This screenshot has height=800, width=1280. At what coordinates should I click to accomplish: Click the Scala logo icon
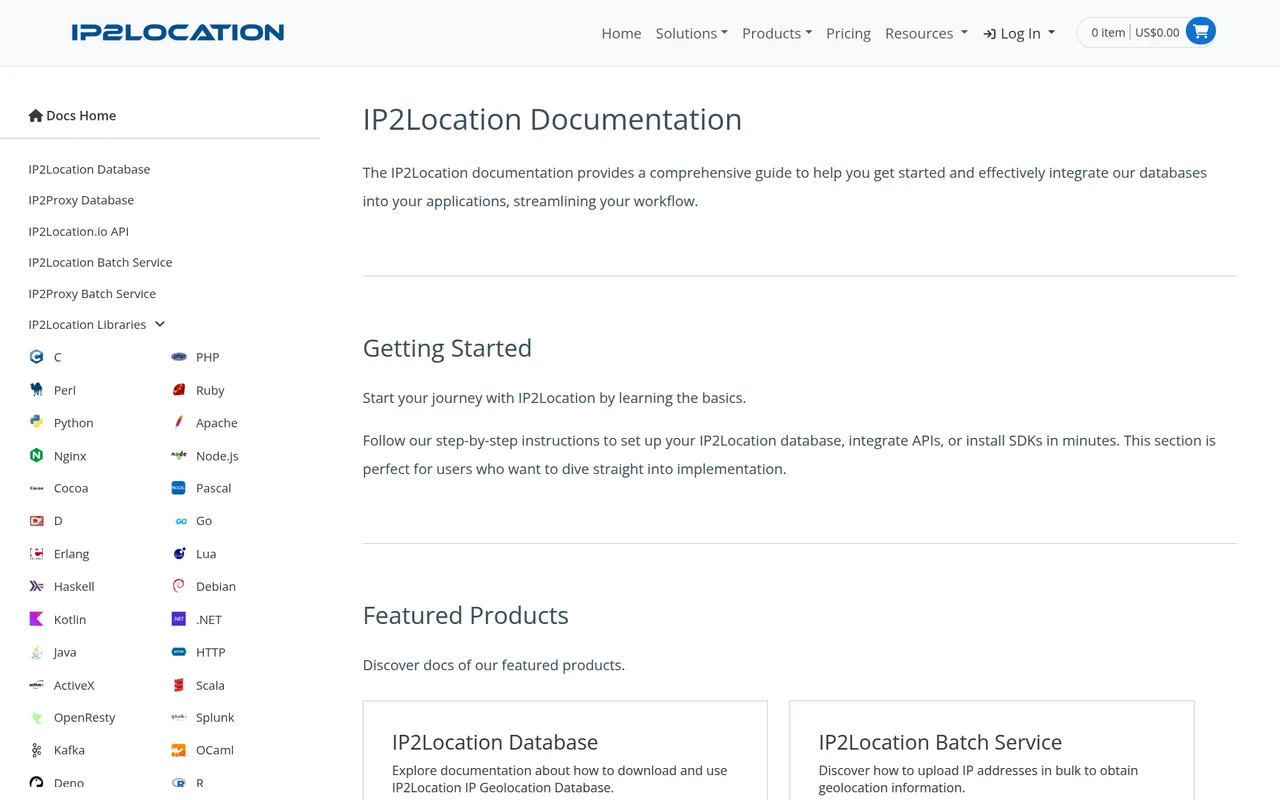click(179, 685)
